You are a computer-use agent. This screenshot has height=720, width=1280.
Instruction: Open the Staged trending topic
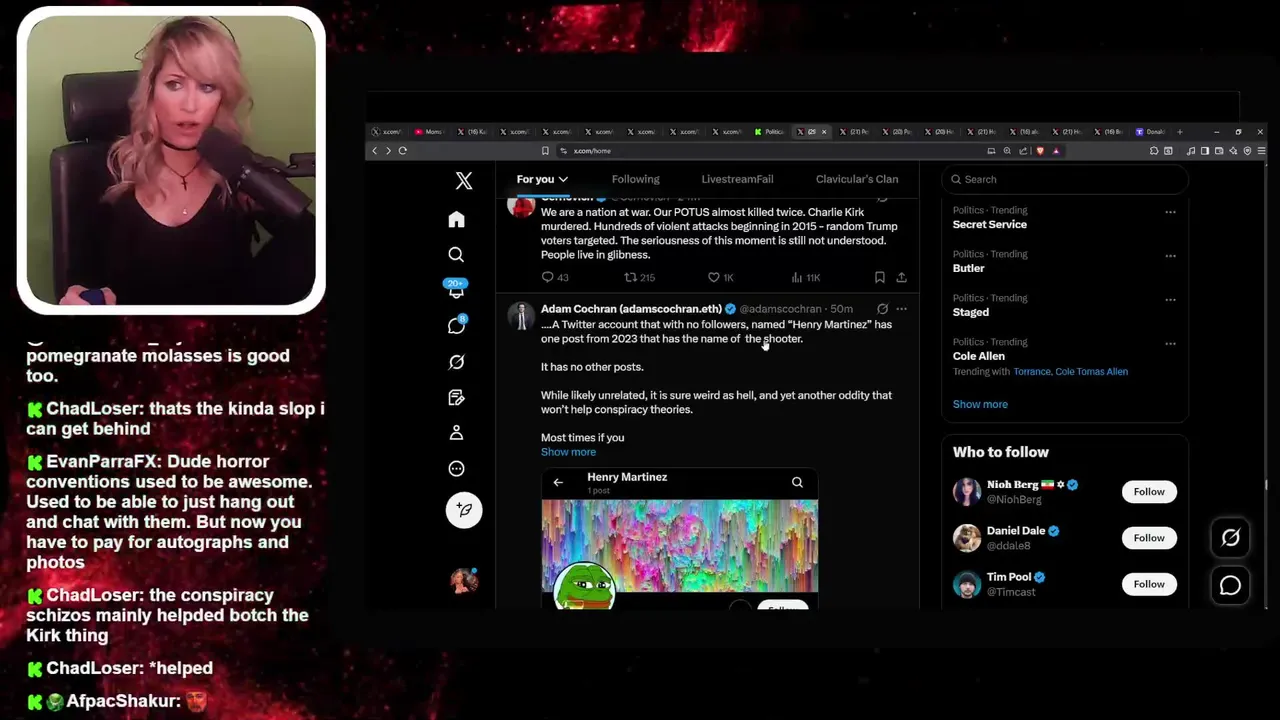pos(971,313)
